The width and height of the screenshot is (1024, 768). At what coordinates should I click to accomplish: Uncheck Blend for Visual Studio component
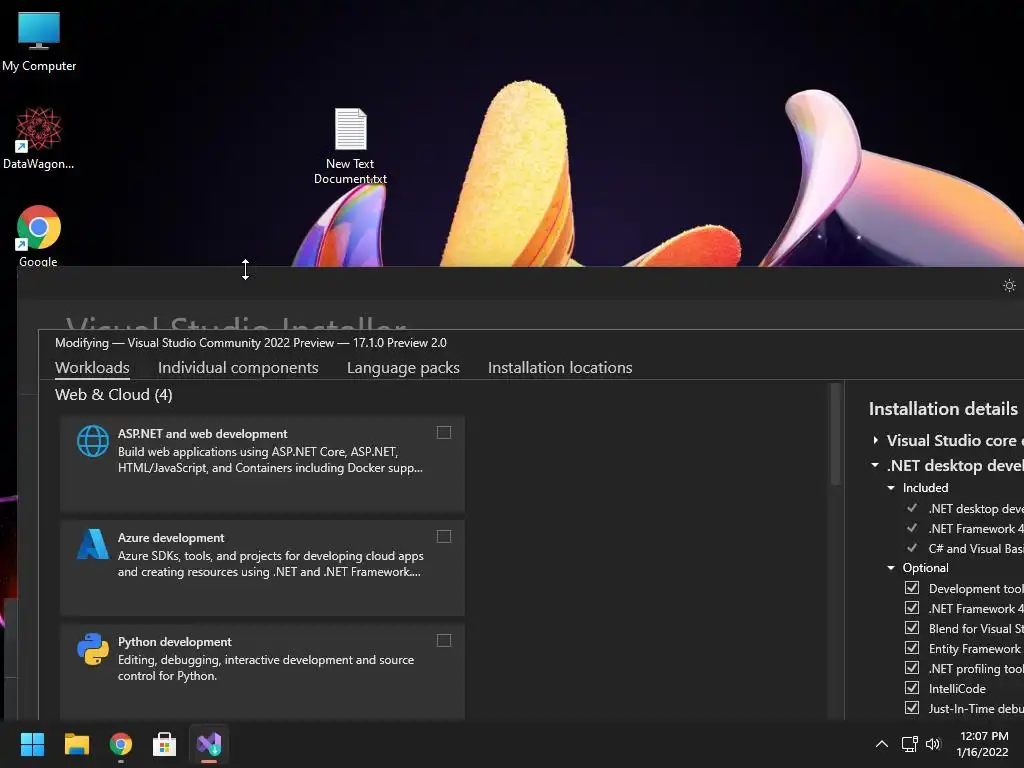pyautogui.click(x=912, y=628)
